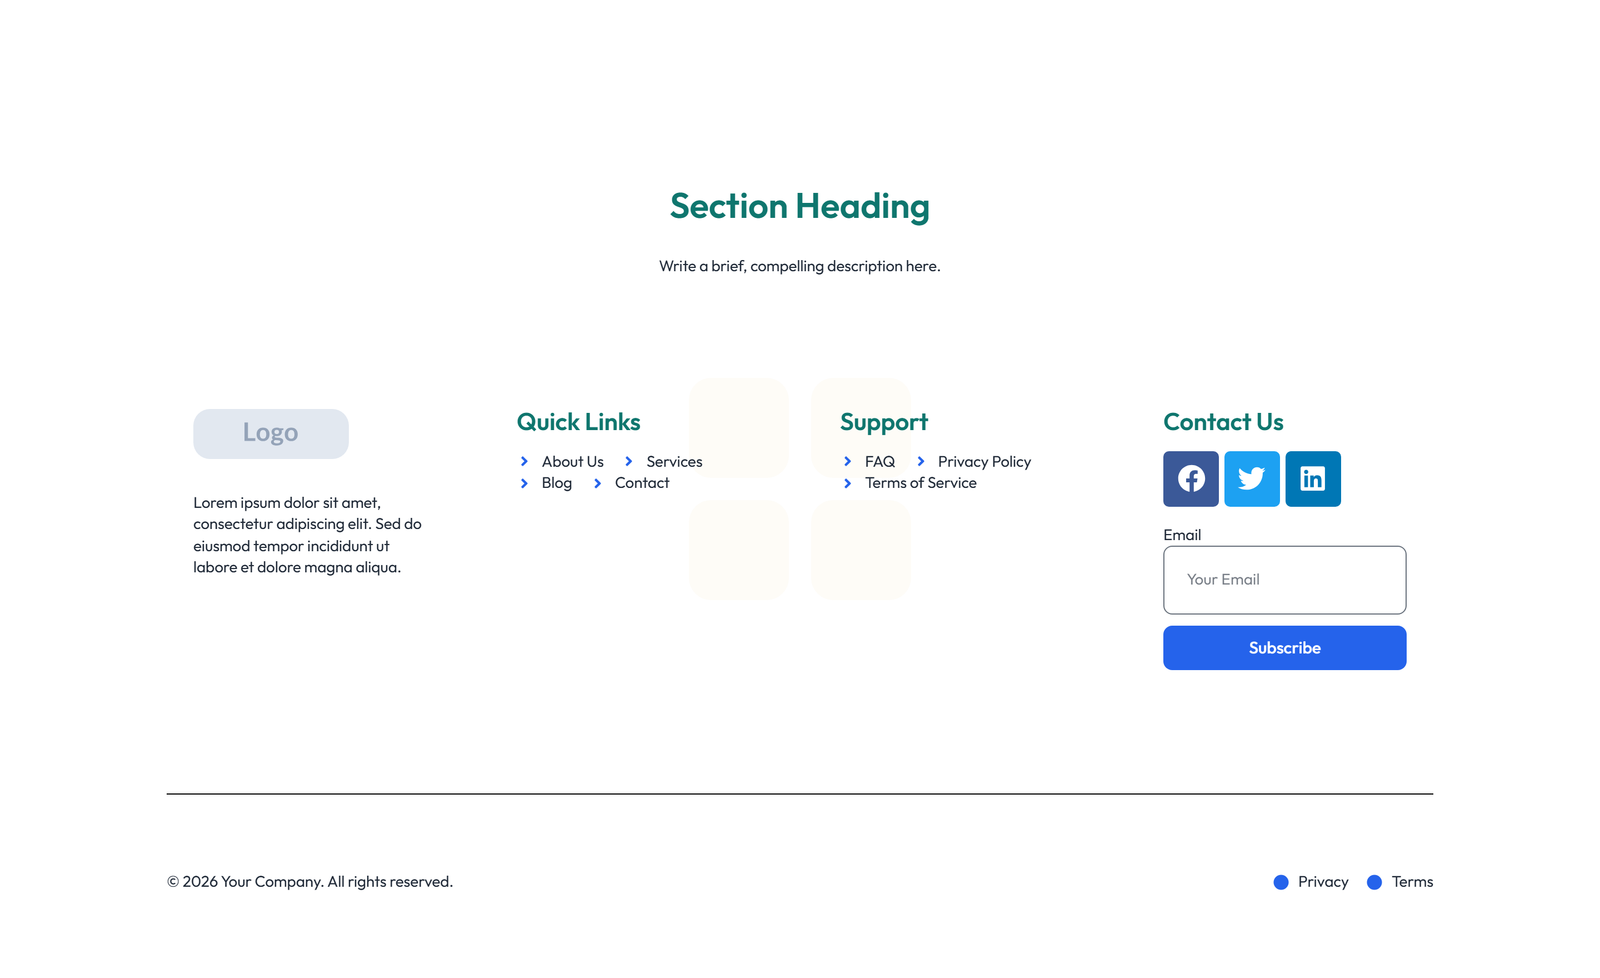The height and width of the screenshot is (978, 1600).
Task: Click the chevron before Services link
Action: 627,461
